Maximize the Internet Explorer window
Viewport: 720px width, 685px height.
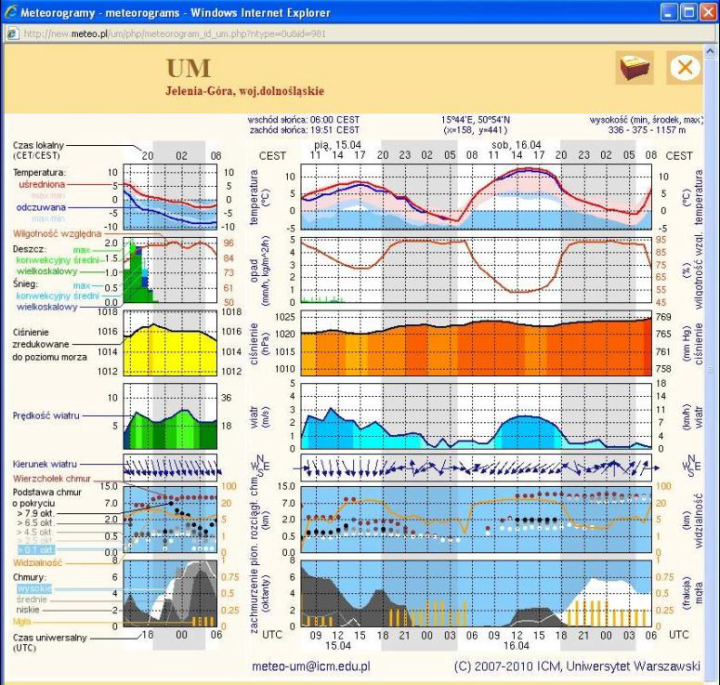tap(688, 12)
